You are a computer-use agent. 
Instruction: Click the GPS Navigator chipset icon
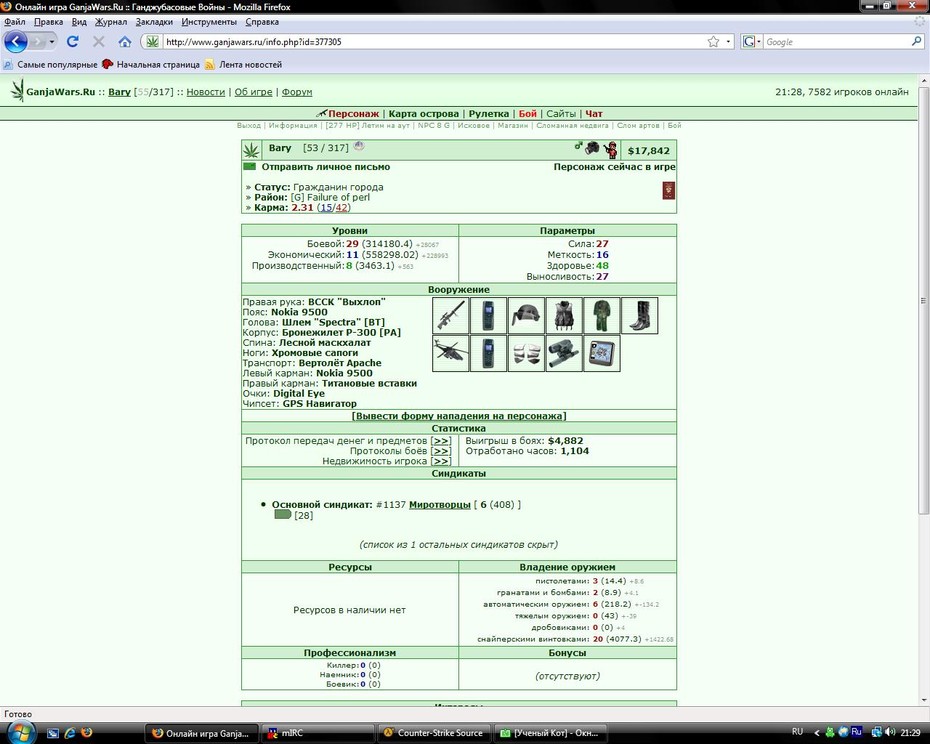click(x=601, y=353)
